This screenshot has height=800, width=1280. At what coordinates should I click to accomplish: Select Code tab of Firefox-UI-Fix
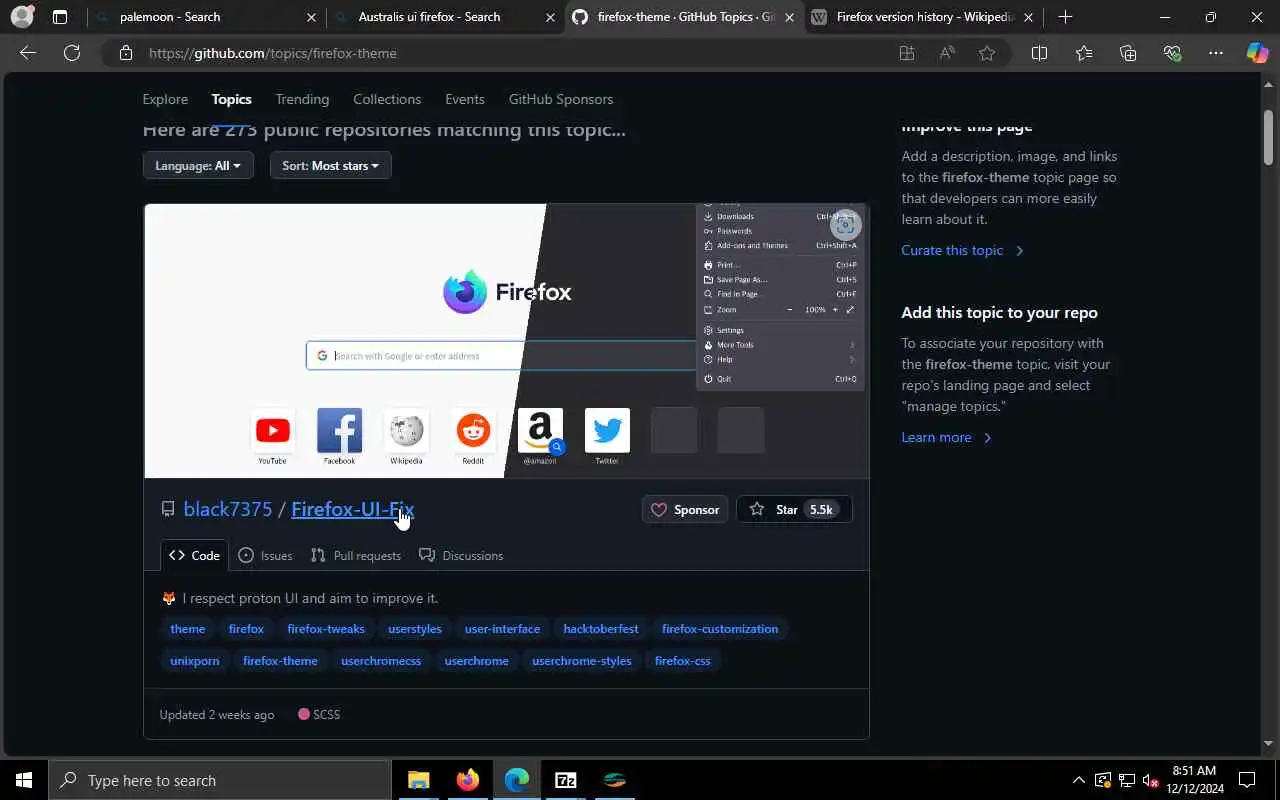pos(194,555)
